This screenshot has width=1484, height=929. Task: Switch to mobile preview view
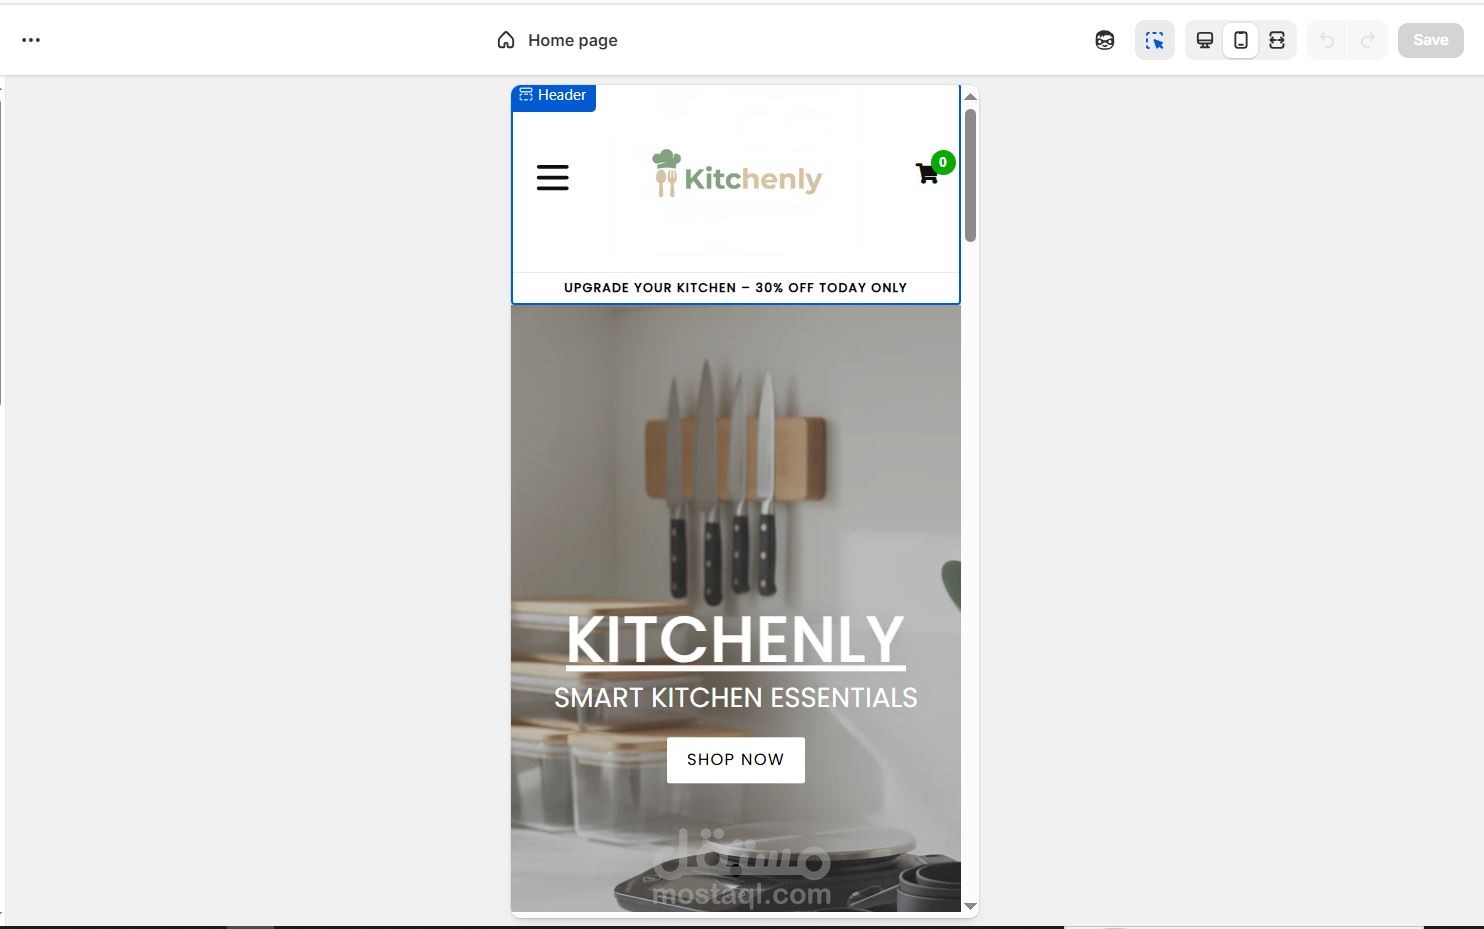tap(1241, 40)
